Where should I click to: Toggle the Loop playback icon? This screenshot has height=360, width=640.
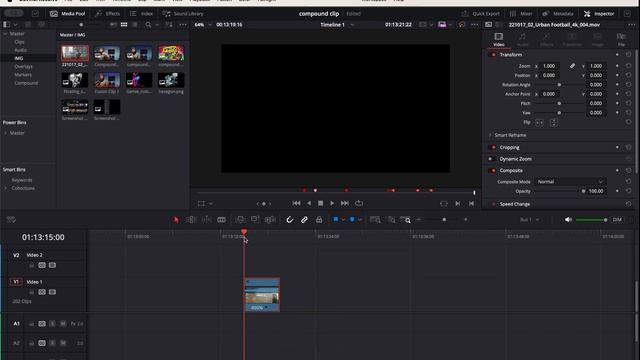359,203
